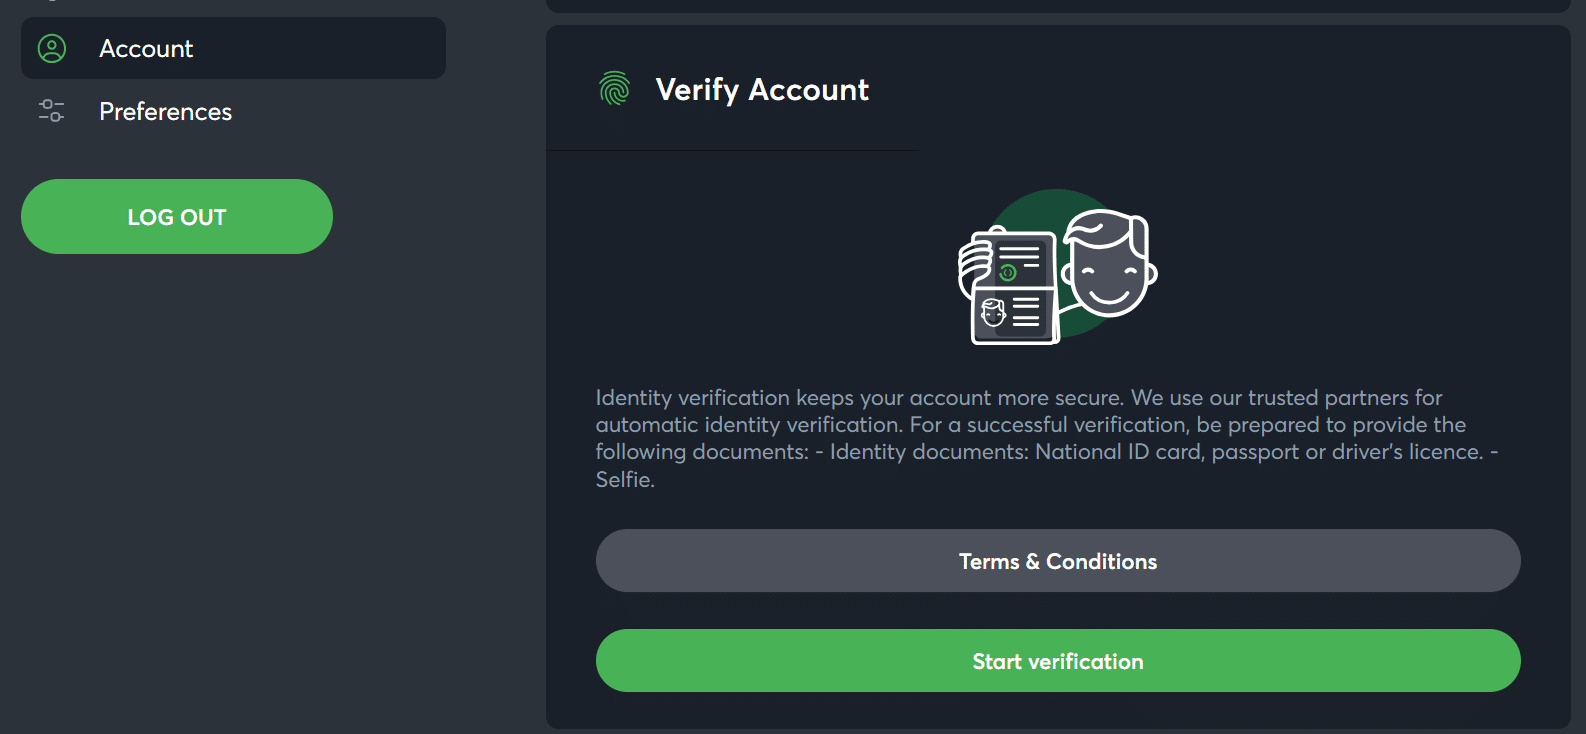Click LOG OUT to sign out
The width and height of the screenshot is (1586, 734).
point(176,216)
